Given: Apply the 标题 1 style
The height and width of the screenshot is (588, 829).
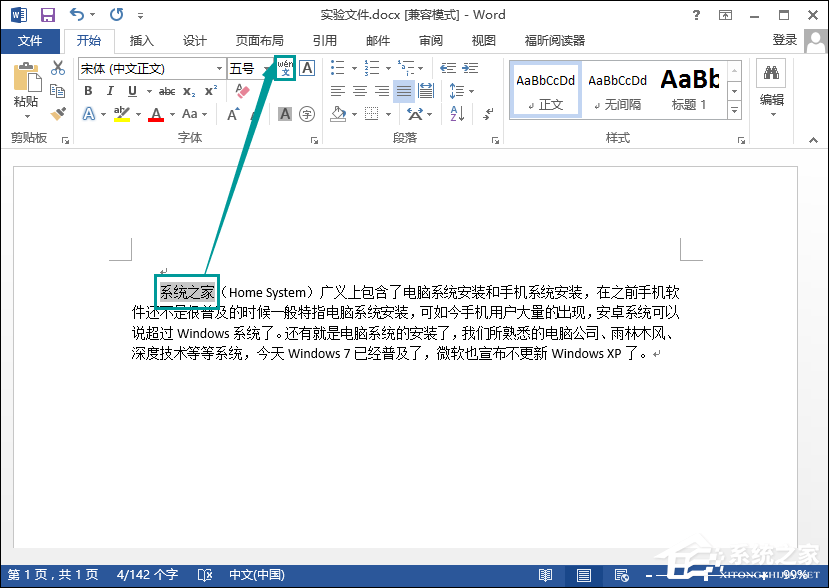Looking at the screenshot, I should point(690,89).
